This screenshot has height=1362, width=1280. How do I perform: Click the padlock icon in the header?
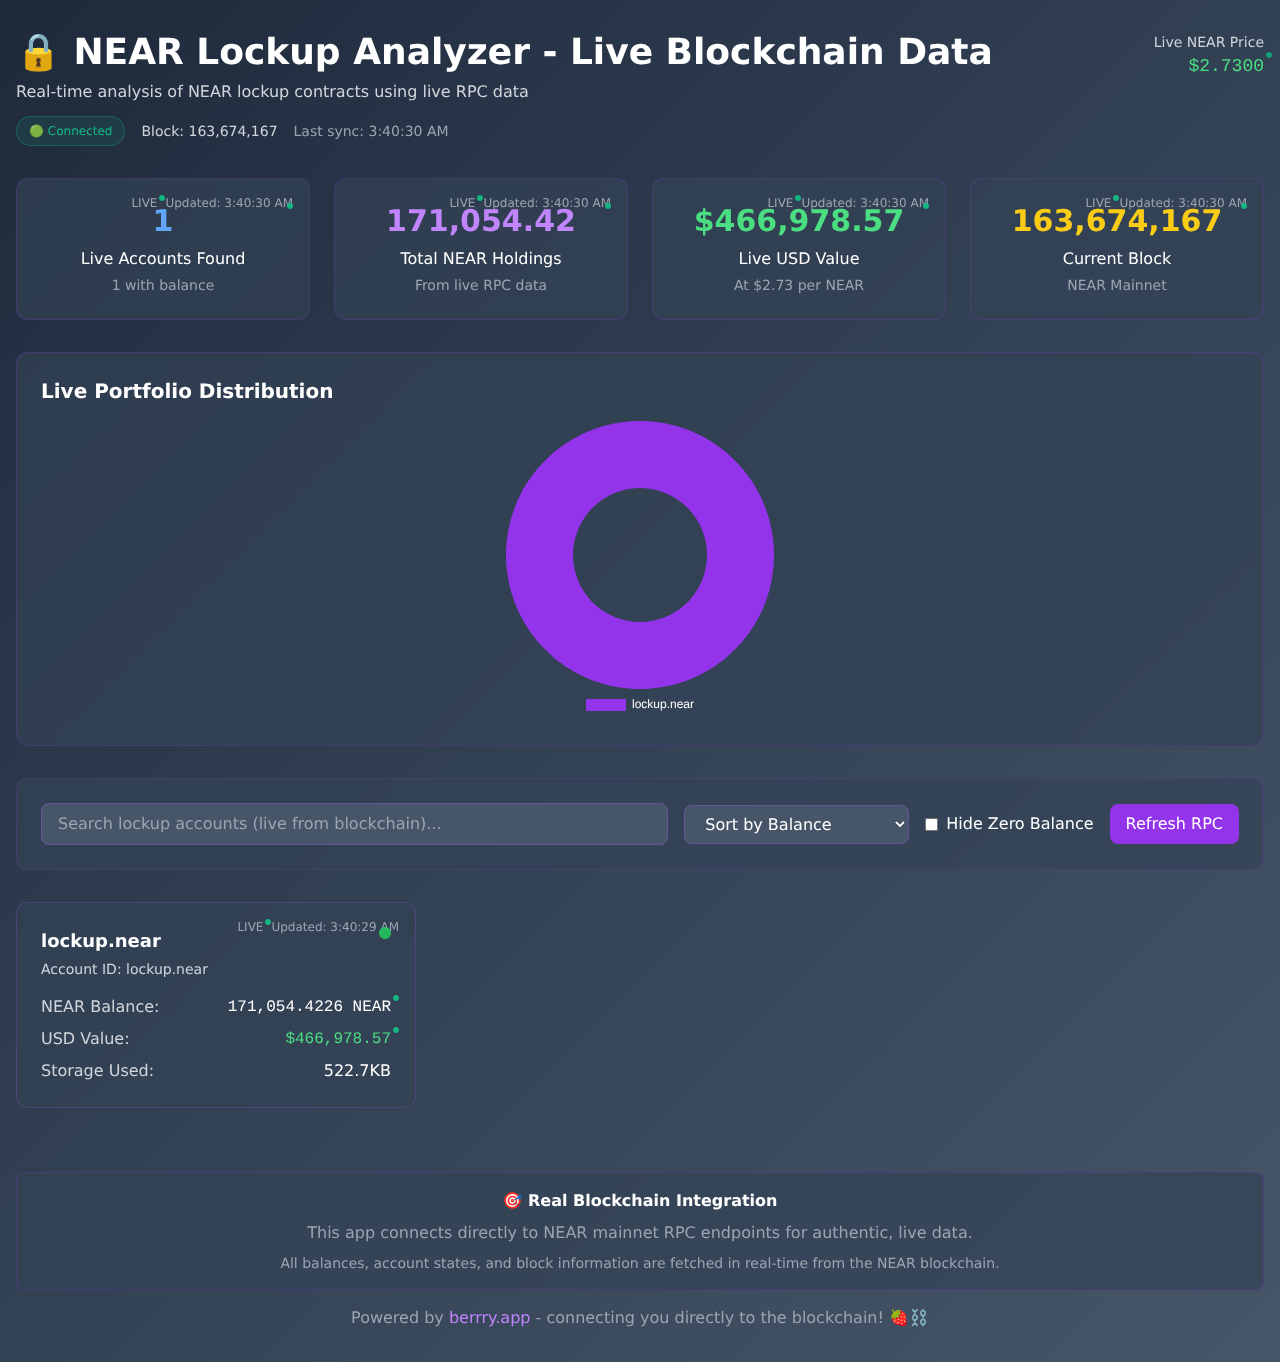coord(37,51)
